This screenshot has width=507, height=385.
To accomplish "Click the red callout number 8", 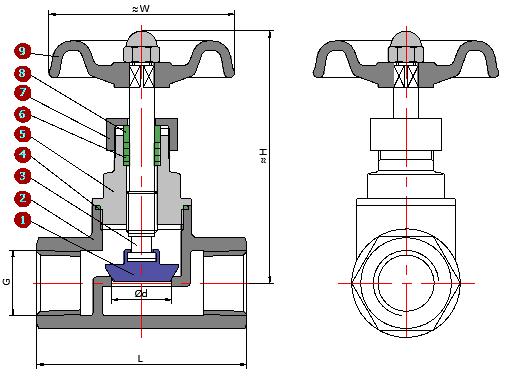I will click(22, 73).
